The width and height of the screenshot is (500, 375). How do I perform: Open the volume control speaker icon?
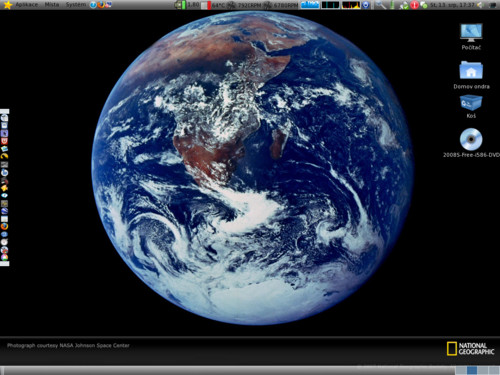(x=480, y=5)
